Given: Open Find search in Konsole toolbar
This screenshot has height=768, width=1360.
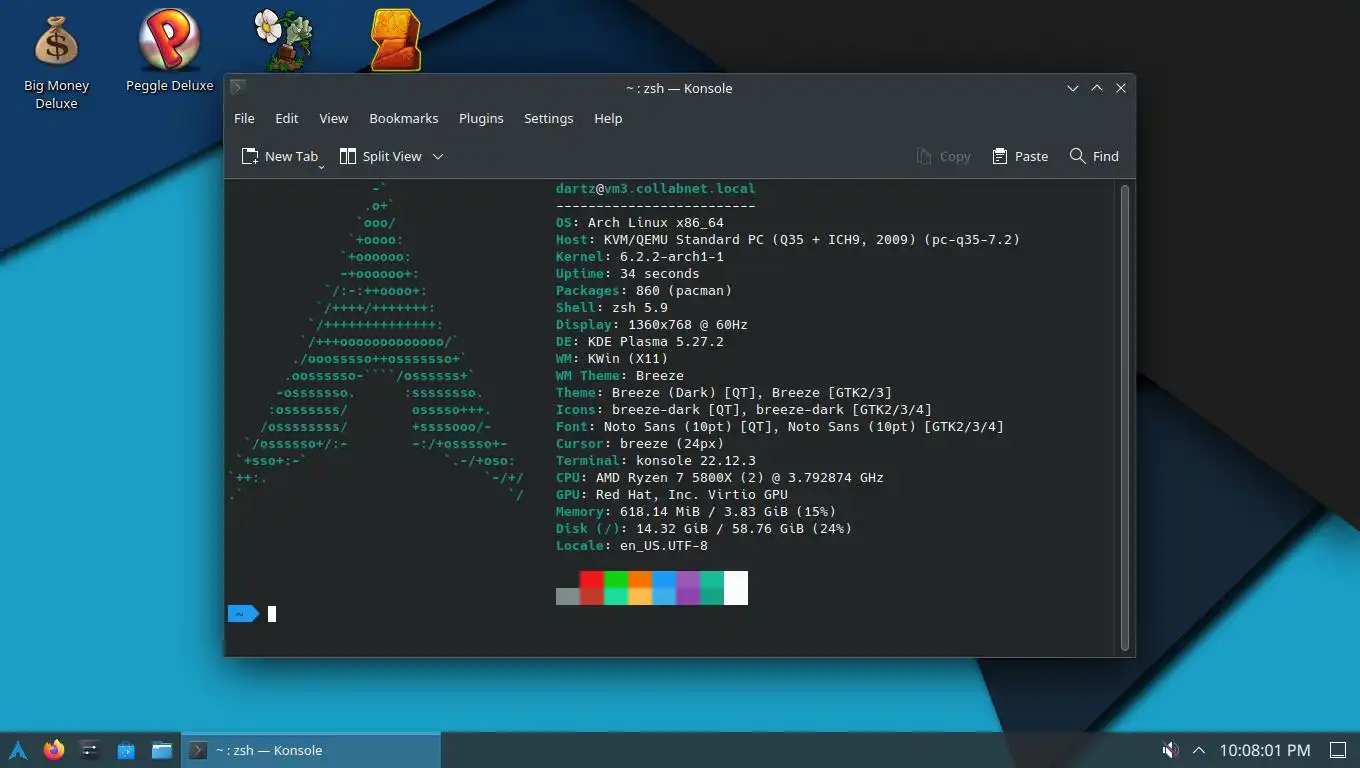Looking at the screenshot, I should [1094, 156].
